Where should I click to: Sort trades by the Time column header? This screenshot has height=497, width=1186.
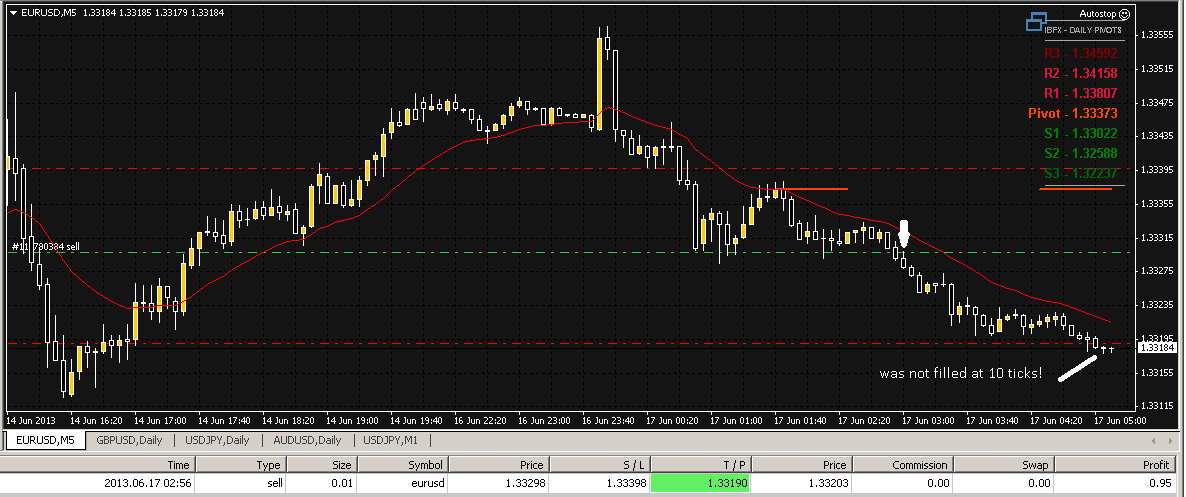pos(98,465)
